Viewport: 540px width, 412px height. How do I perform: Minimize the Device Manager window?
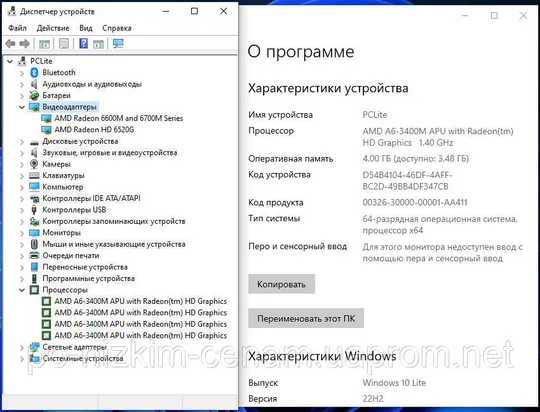[166, 11]
